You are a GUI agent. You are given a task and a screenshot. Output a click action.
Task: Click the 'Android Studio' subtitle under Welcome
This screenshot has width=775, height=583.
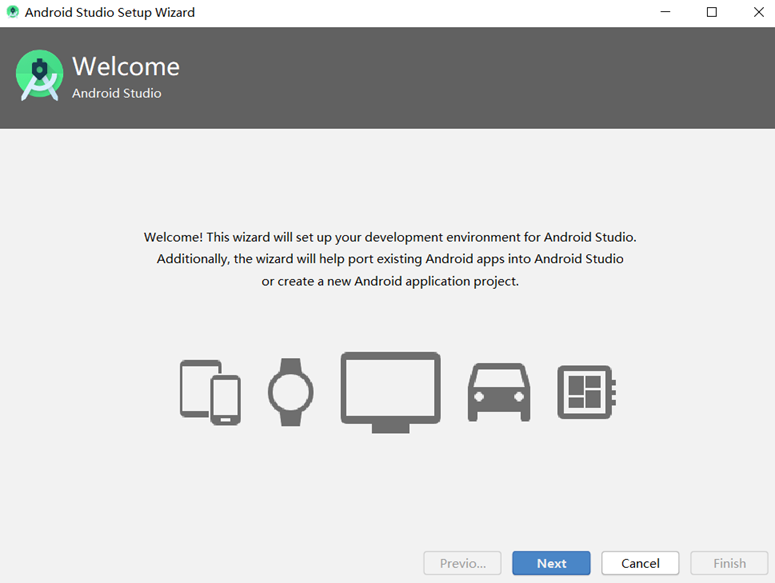(117, 93)
